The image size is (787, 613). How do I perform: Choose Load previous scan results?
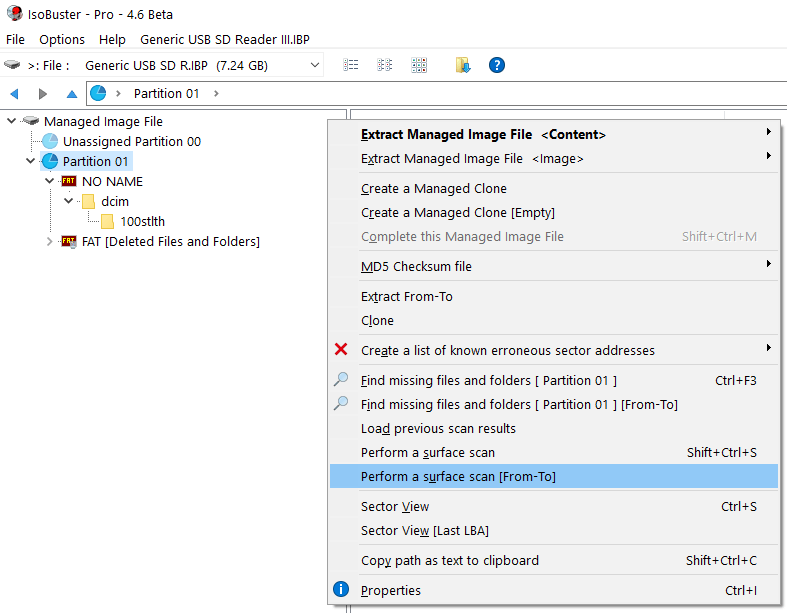(x=554, y=429)
